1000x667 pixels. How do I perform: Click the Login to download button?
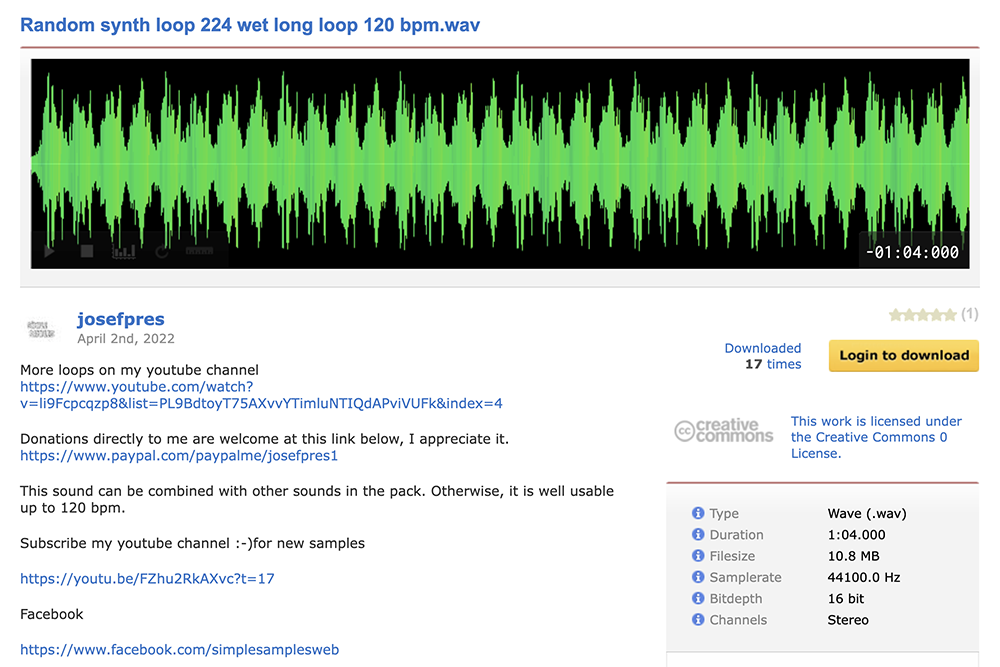point(904,355)
